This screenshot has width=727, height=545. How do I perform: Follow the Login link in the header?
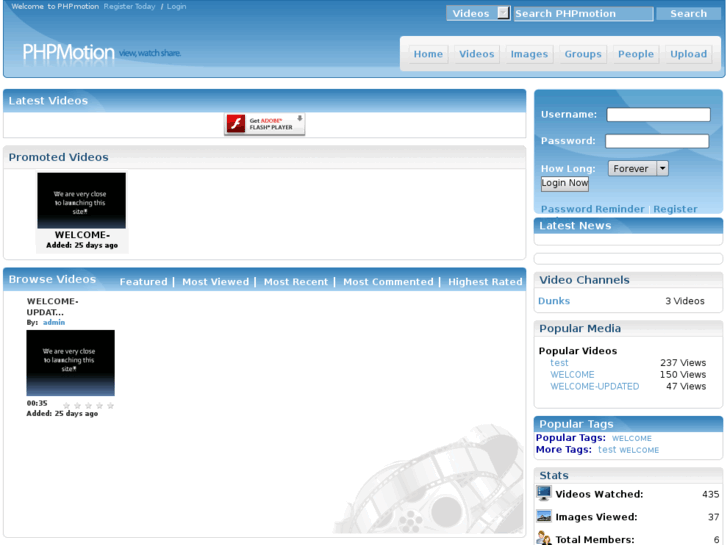point(177,6)
